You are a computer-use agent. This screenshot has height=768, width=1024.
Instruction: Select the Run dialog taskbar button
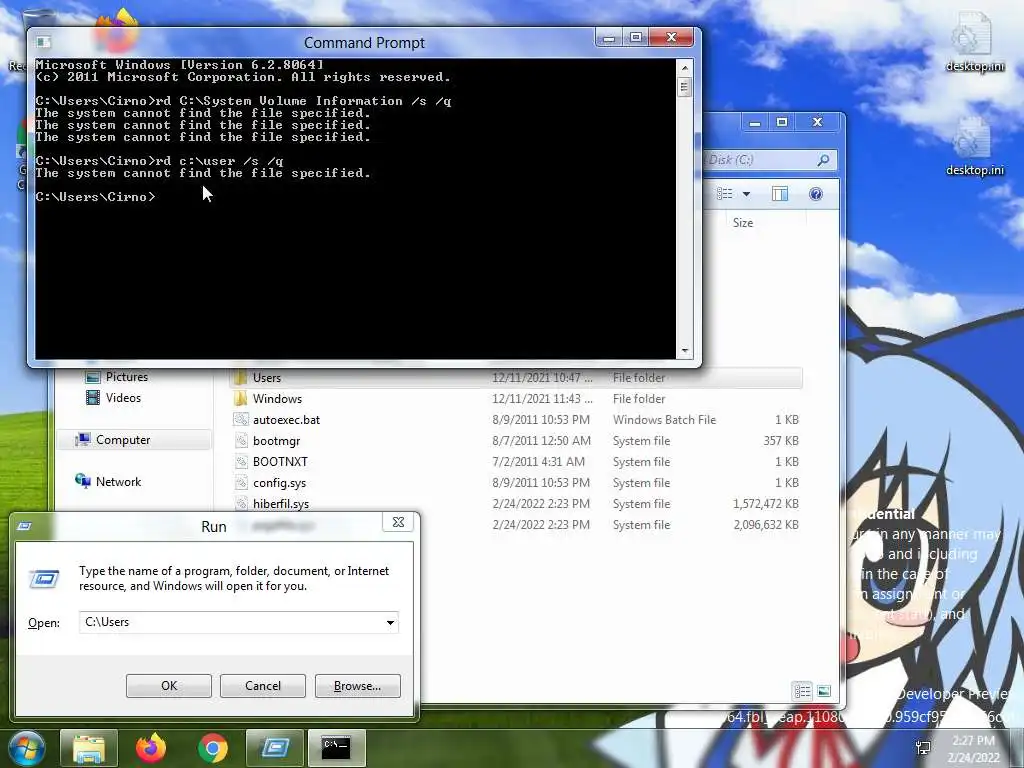(275, 748)
